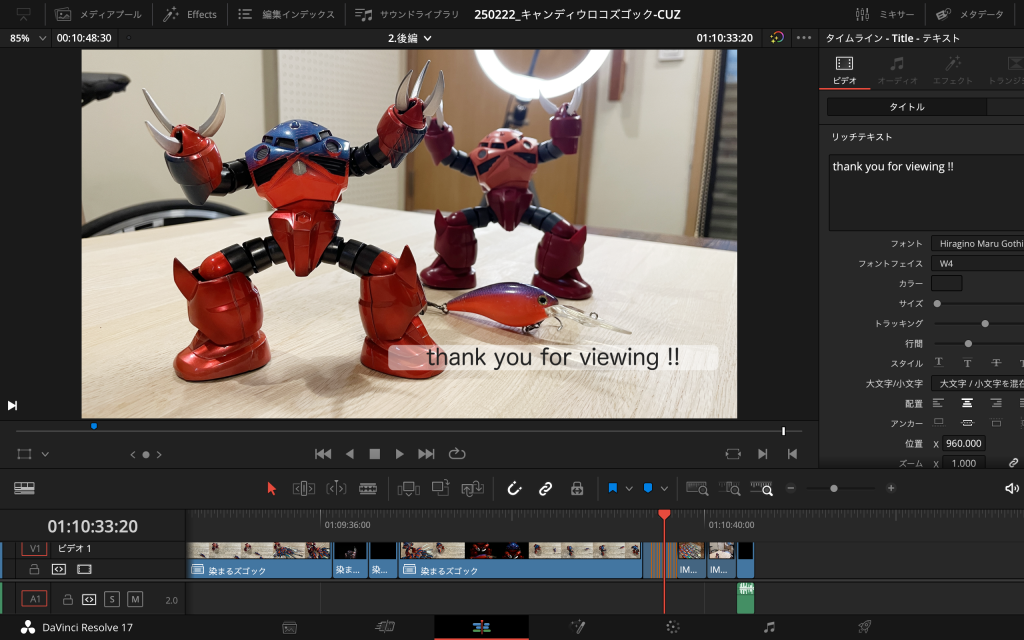Viewport: 1024px width, 640px height.
Task: Click the loop playback icon
Action: pyautogui.click(x=457, y=453)
